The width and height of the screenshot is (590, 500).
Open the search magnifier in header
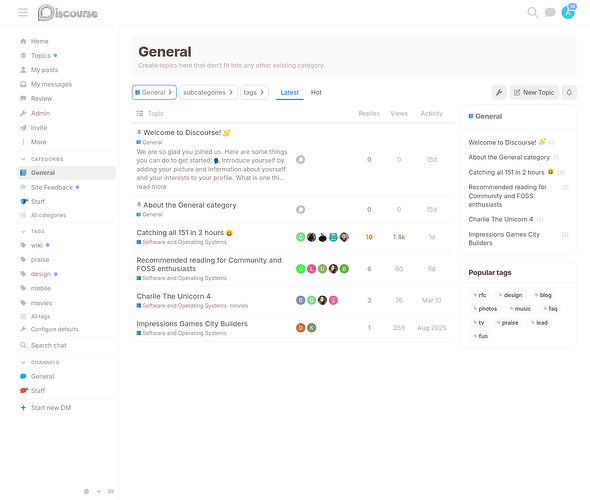pyautogui.click(x=532, y=13)
